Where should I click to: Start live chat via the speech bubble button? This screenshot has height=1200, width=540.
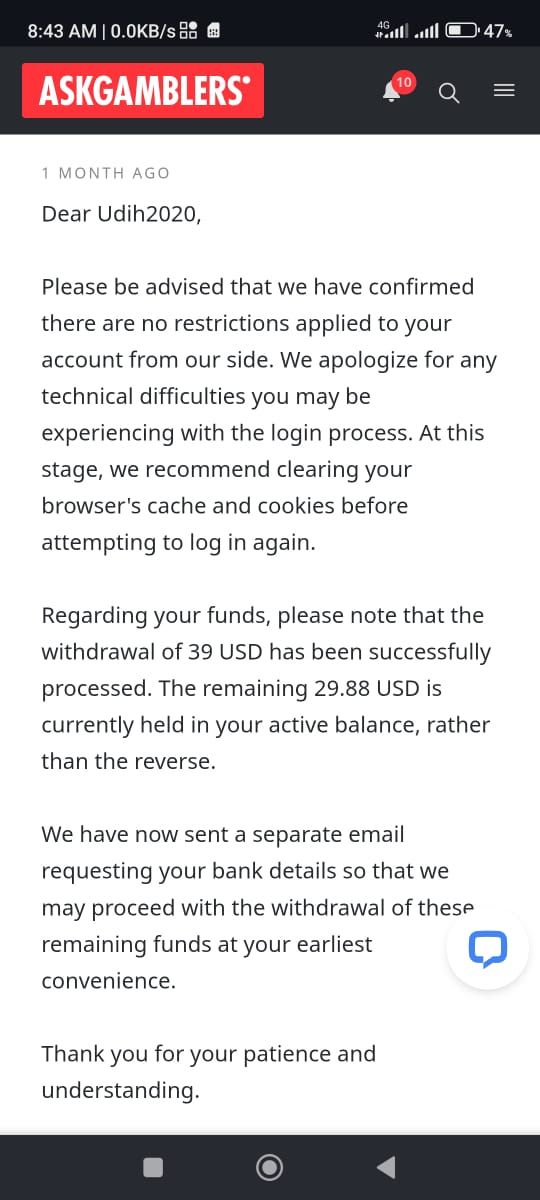(x=487, y=948)
